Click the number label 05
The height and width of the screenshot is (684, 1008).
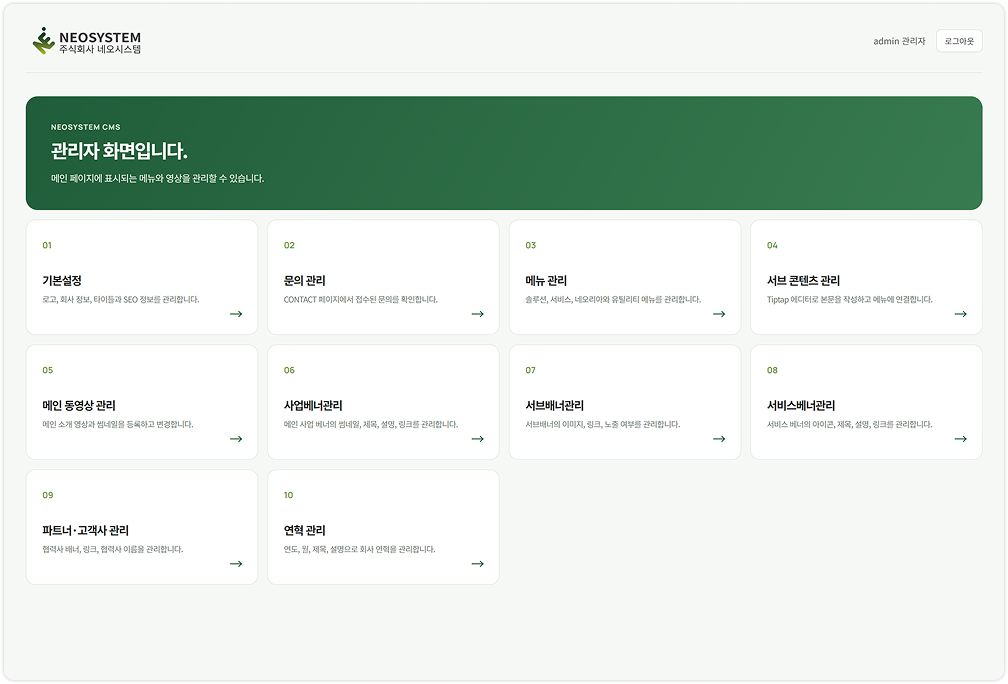[x=48, y=370]
